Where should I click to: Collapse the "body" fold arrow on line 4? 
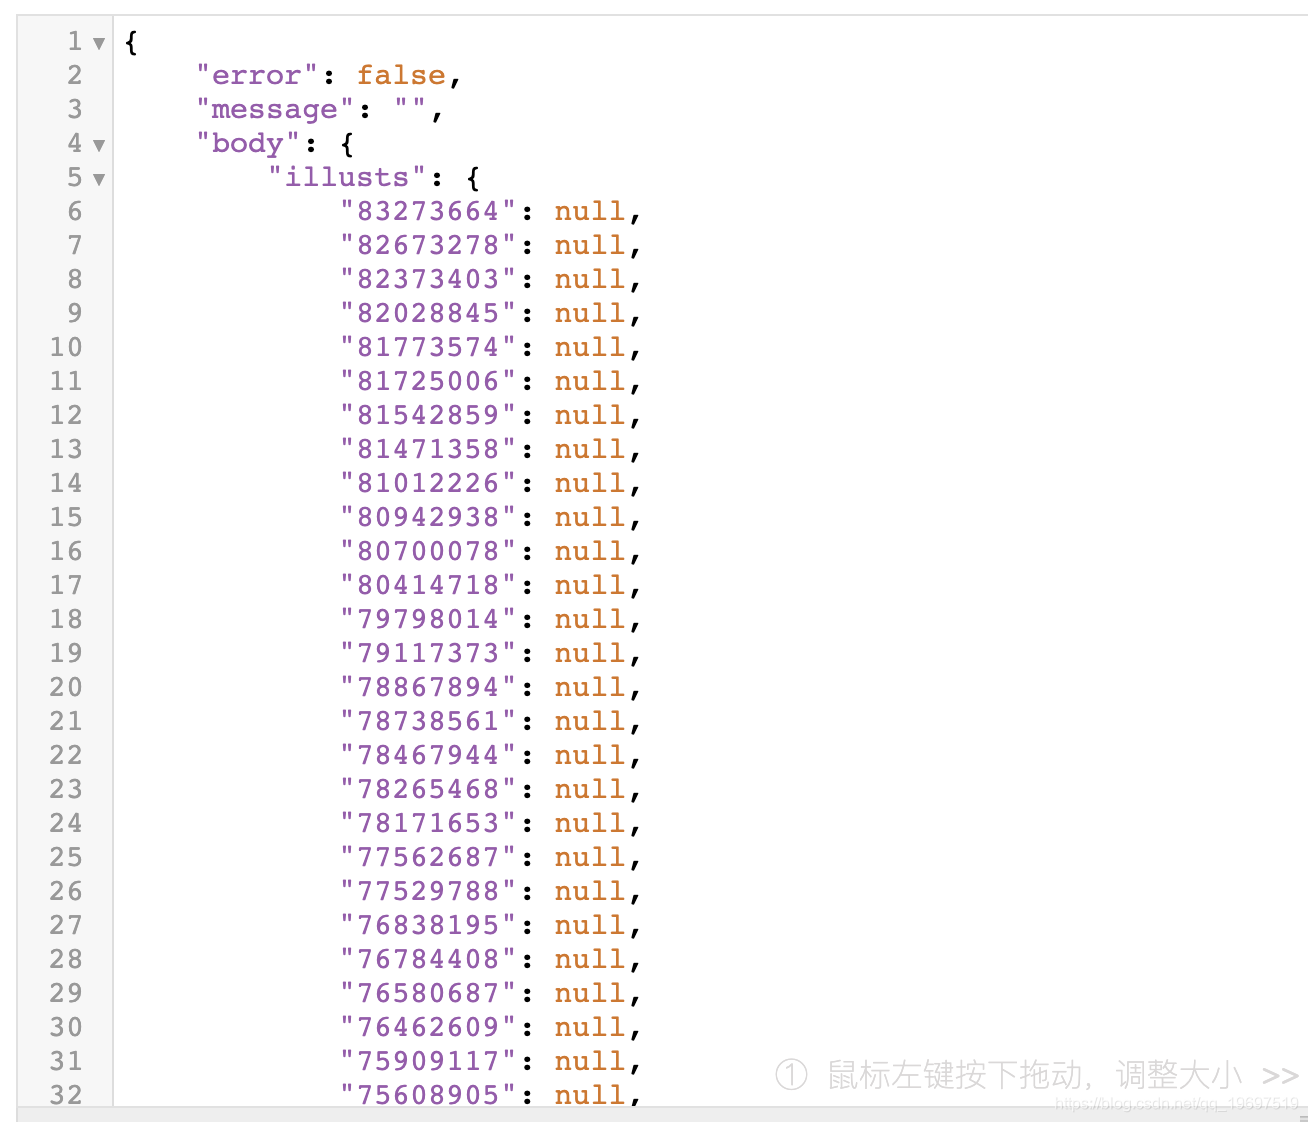[x=98, y=145]
